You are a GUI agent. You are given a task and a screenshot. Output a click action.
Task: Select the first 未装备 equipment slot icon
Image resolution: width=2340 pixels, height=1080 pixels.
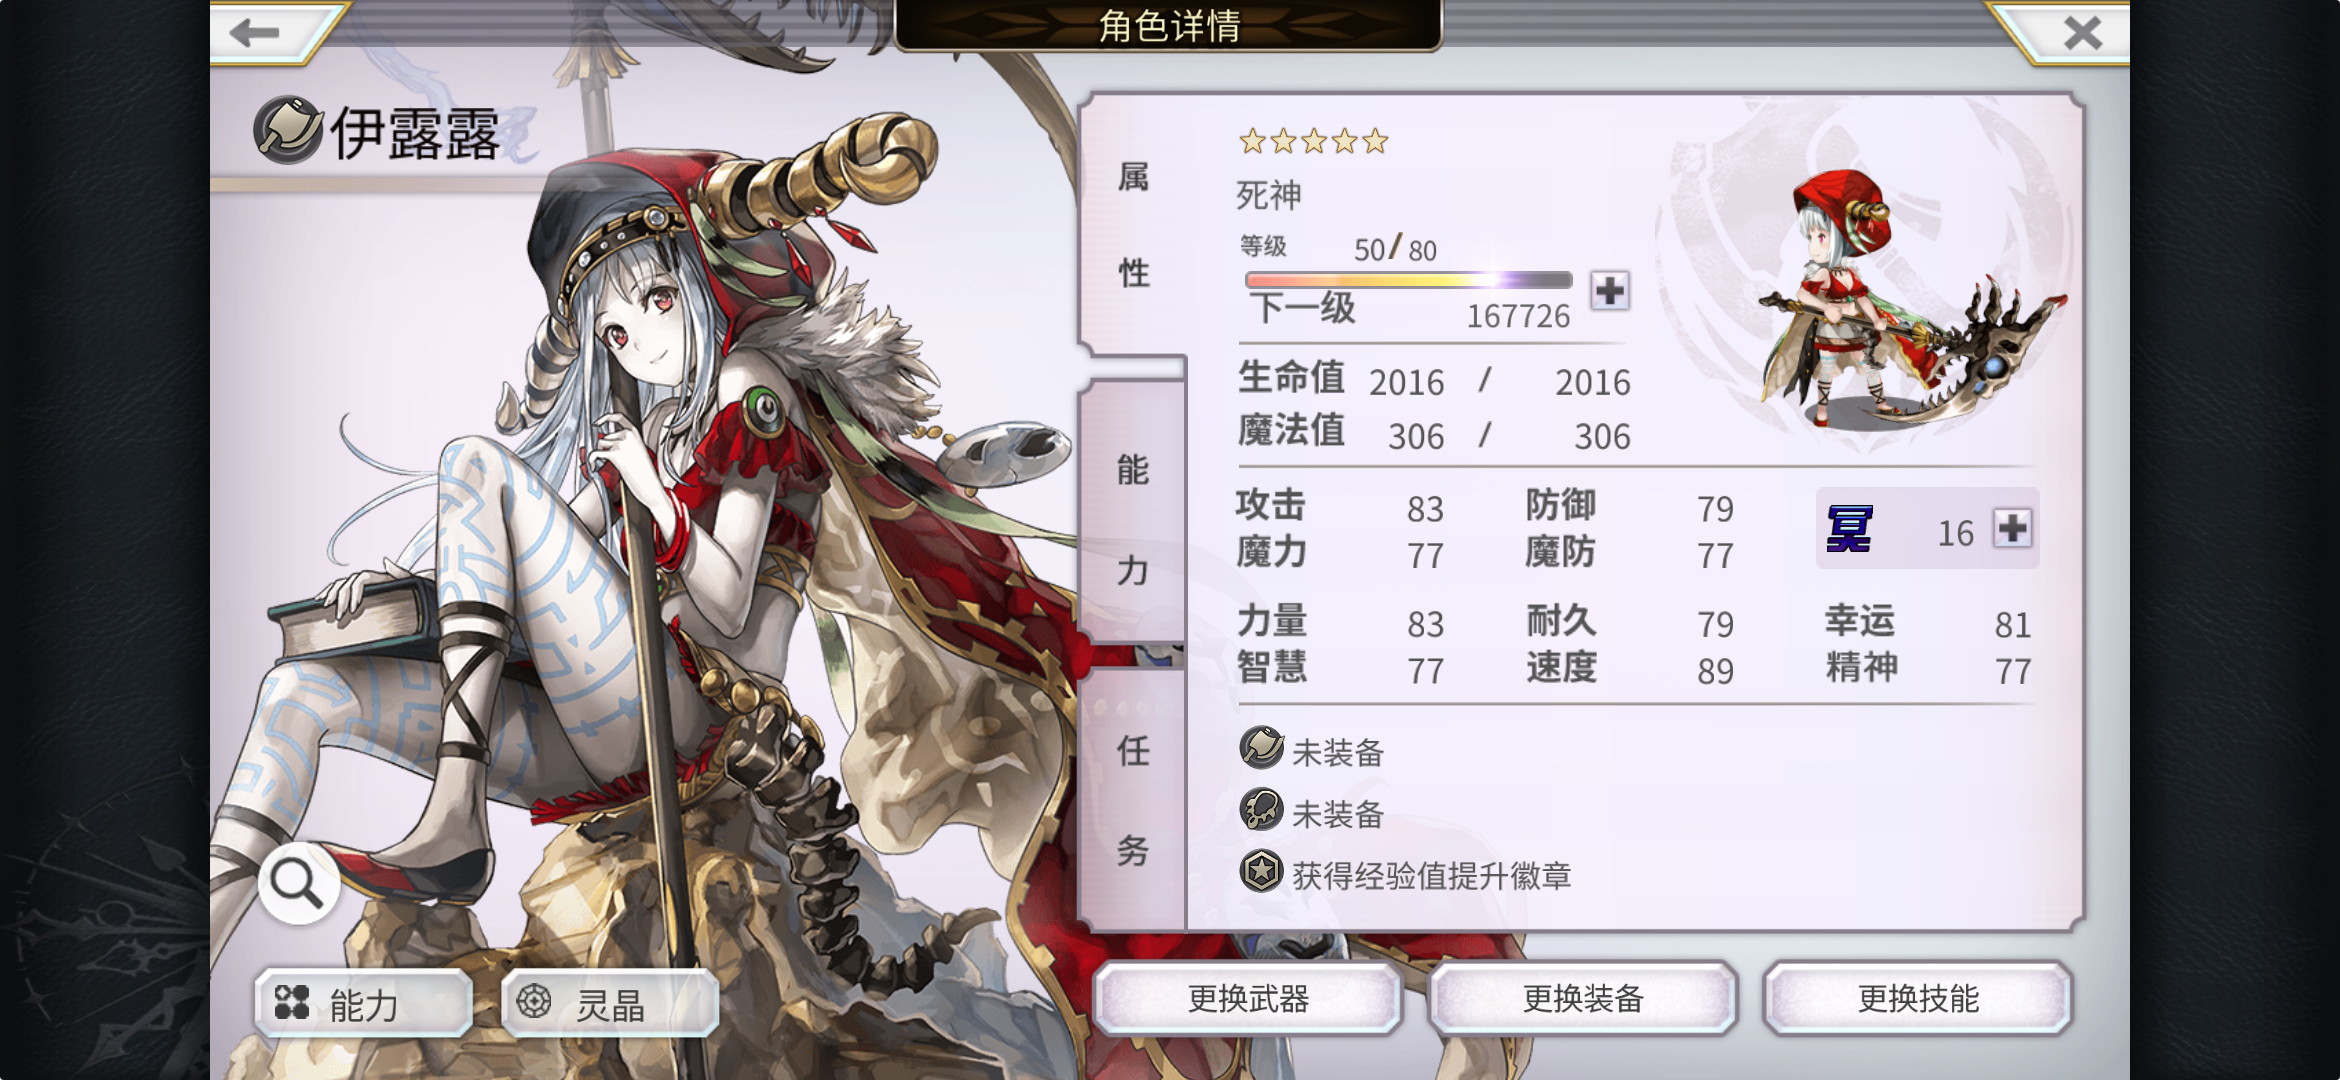[x=1261, y=747]
